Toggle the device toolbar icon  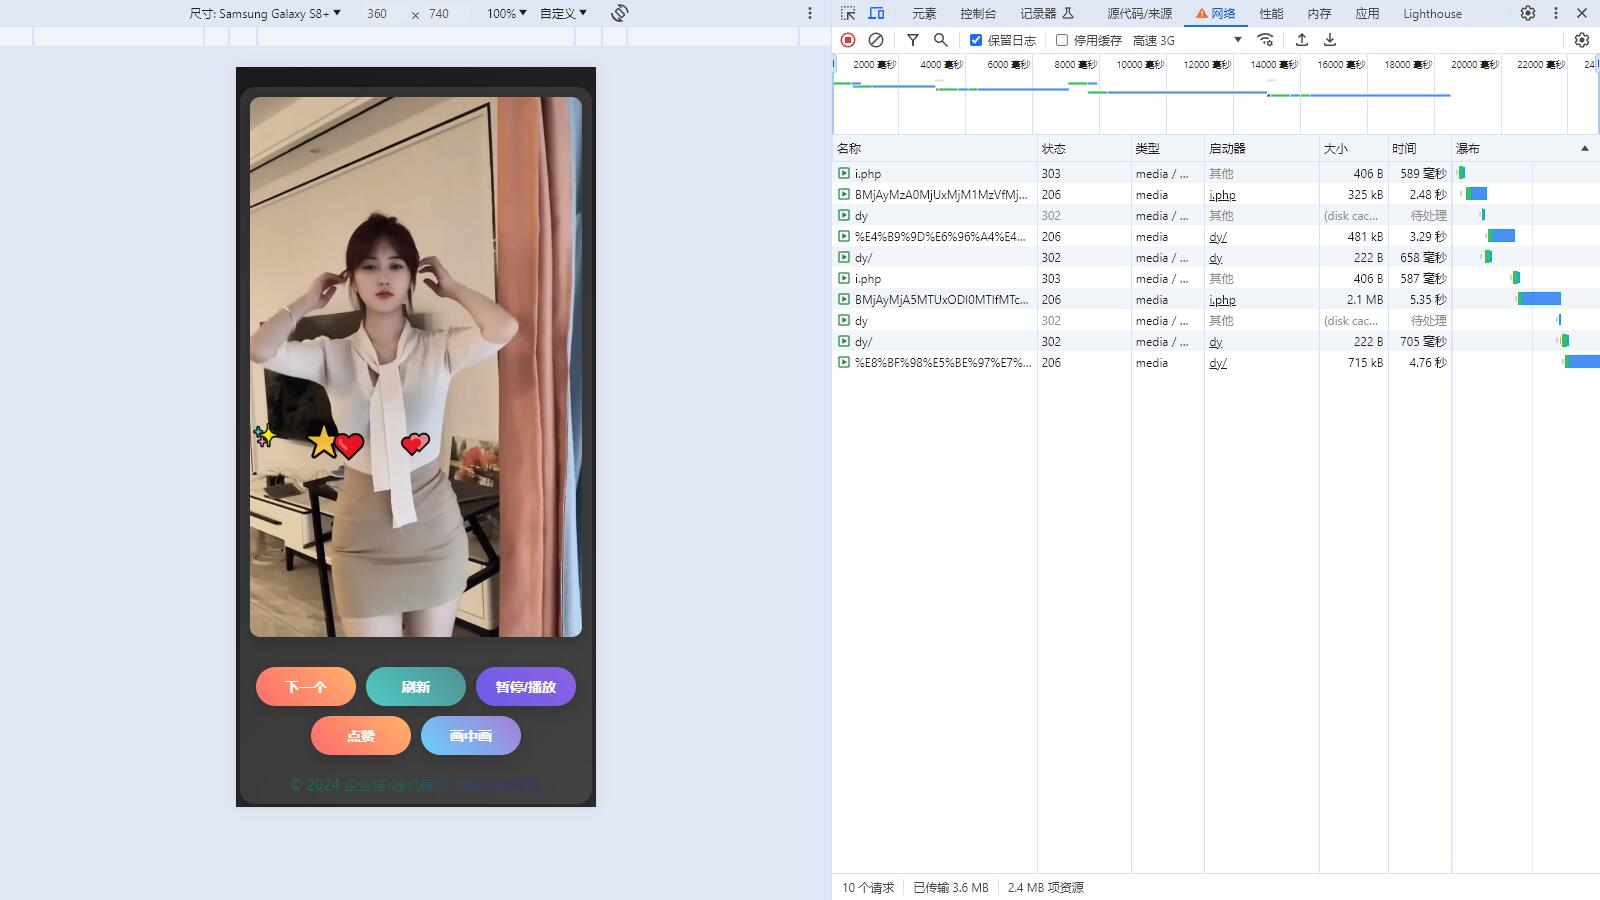tap(876, 13)
